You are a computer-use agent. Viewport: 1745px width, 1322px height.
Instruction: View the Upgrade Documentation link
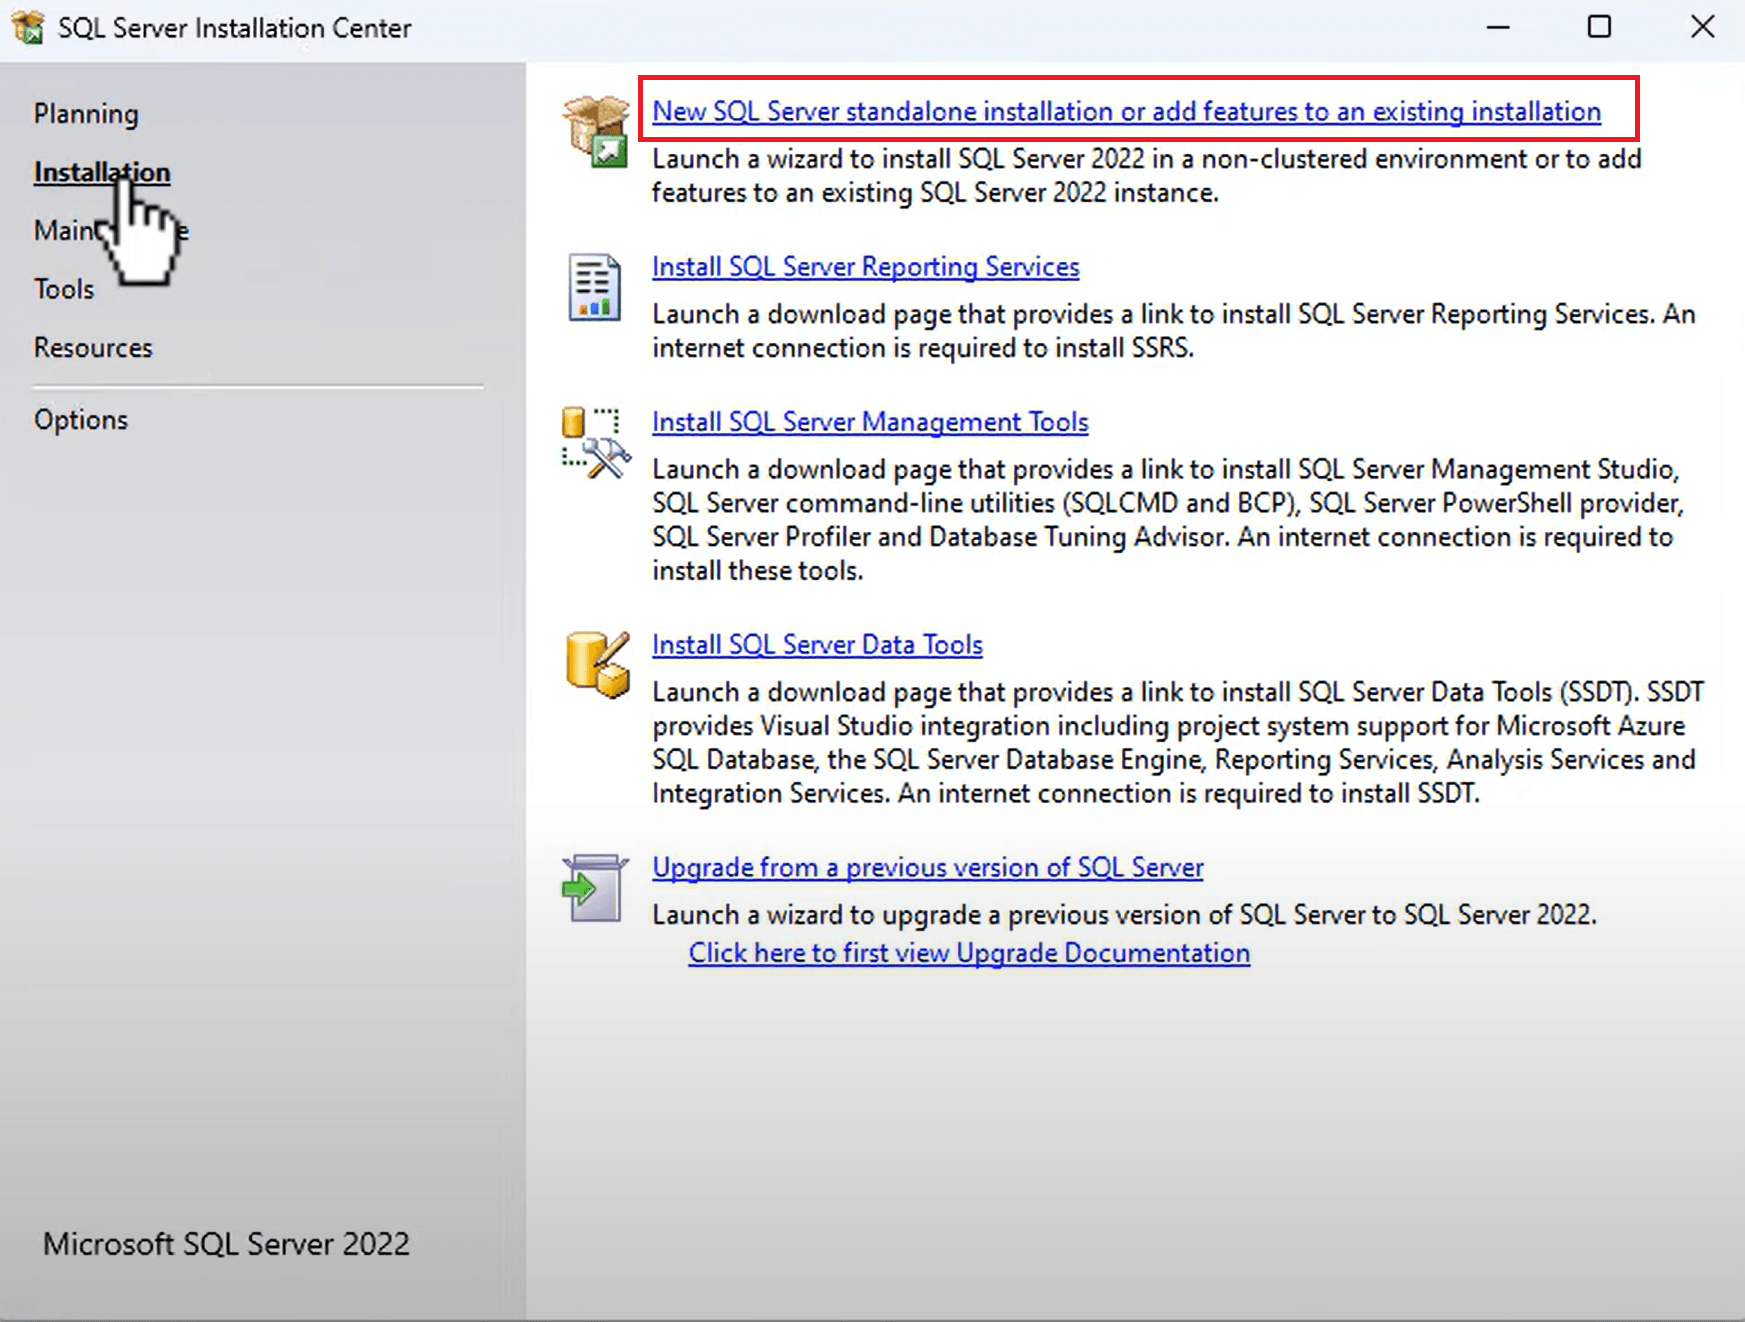pos(968,953)
